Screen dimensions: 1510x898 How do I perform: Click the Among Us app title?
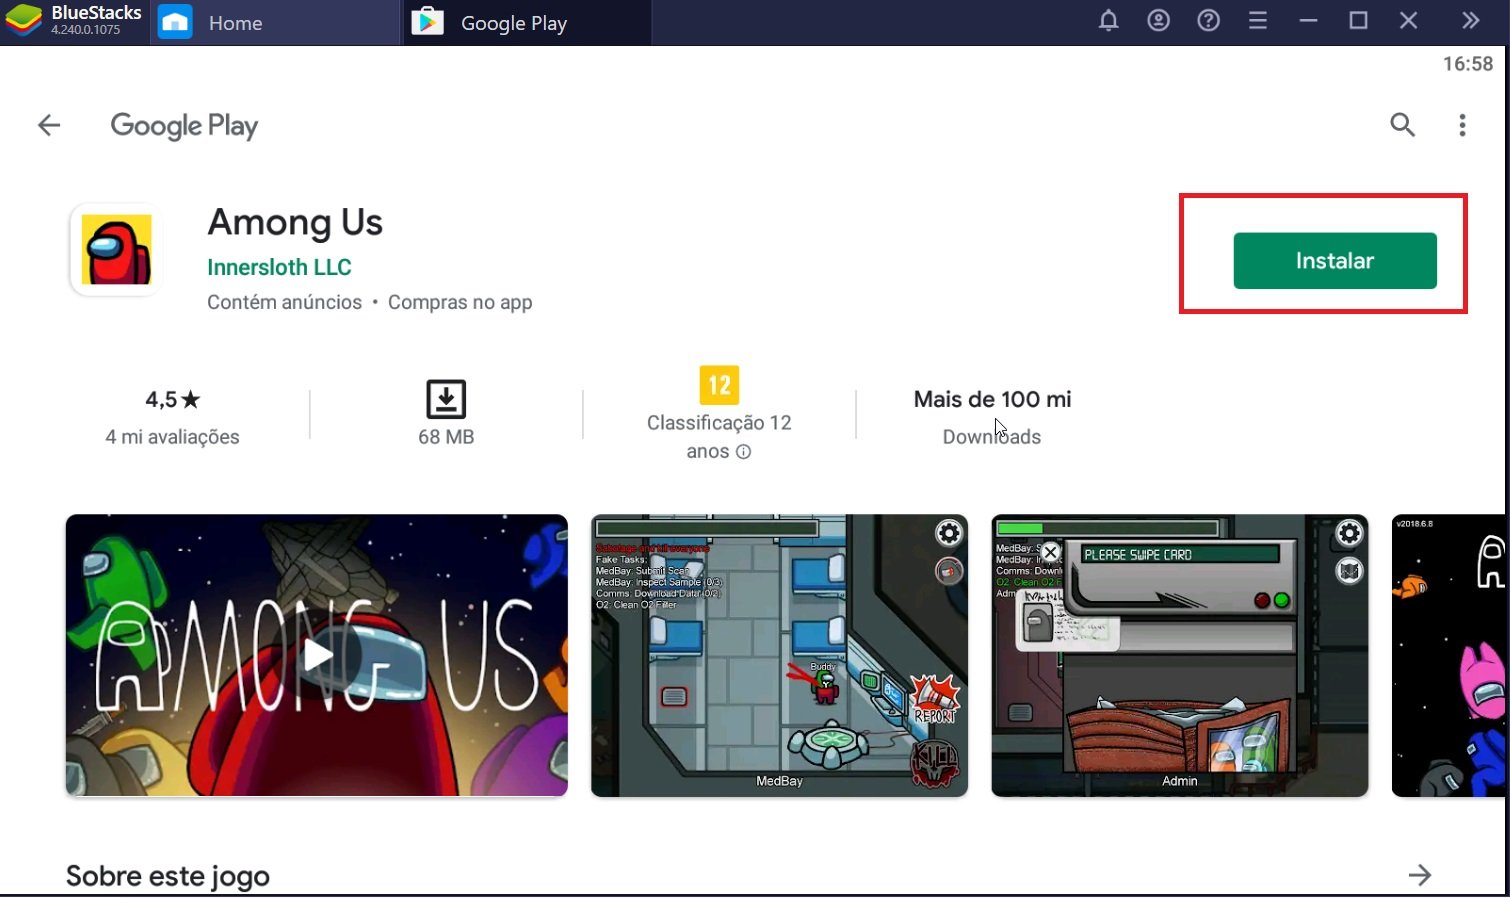pyautogui.click(x=295, y=222)
